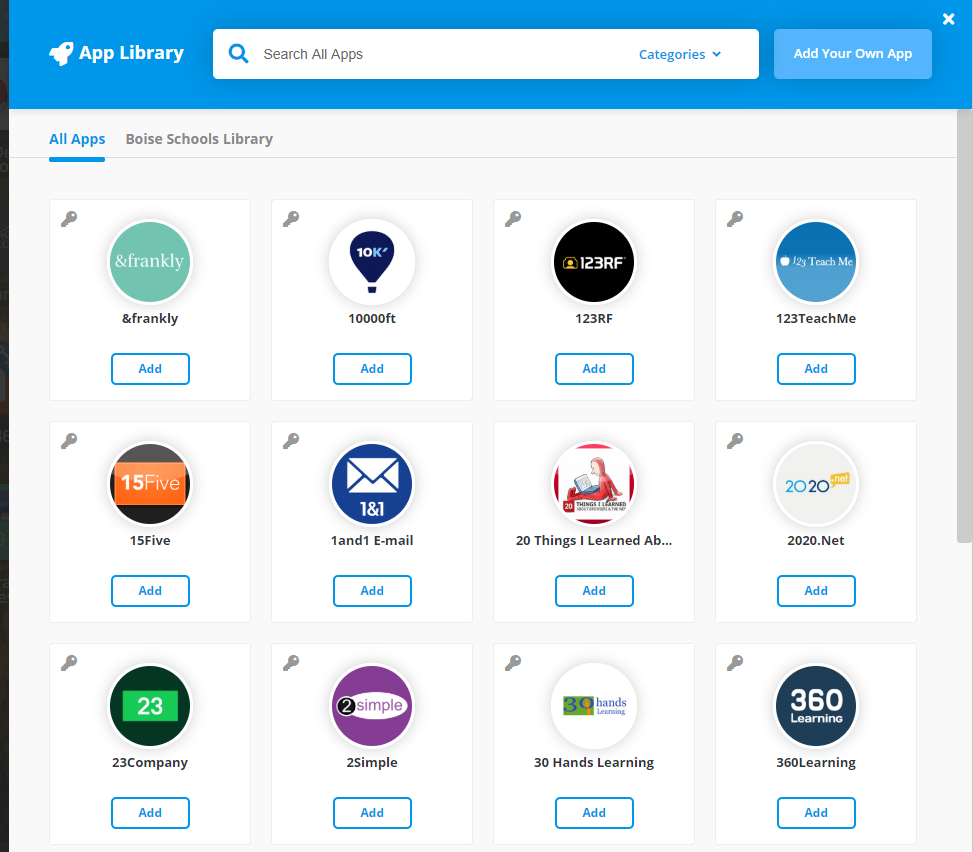Viewport: 973px width, 852px height.
Task: Click the 15Five app logo
Action: coord(150,484)
